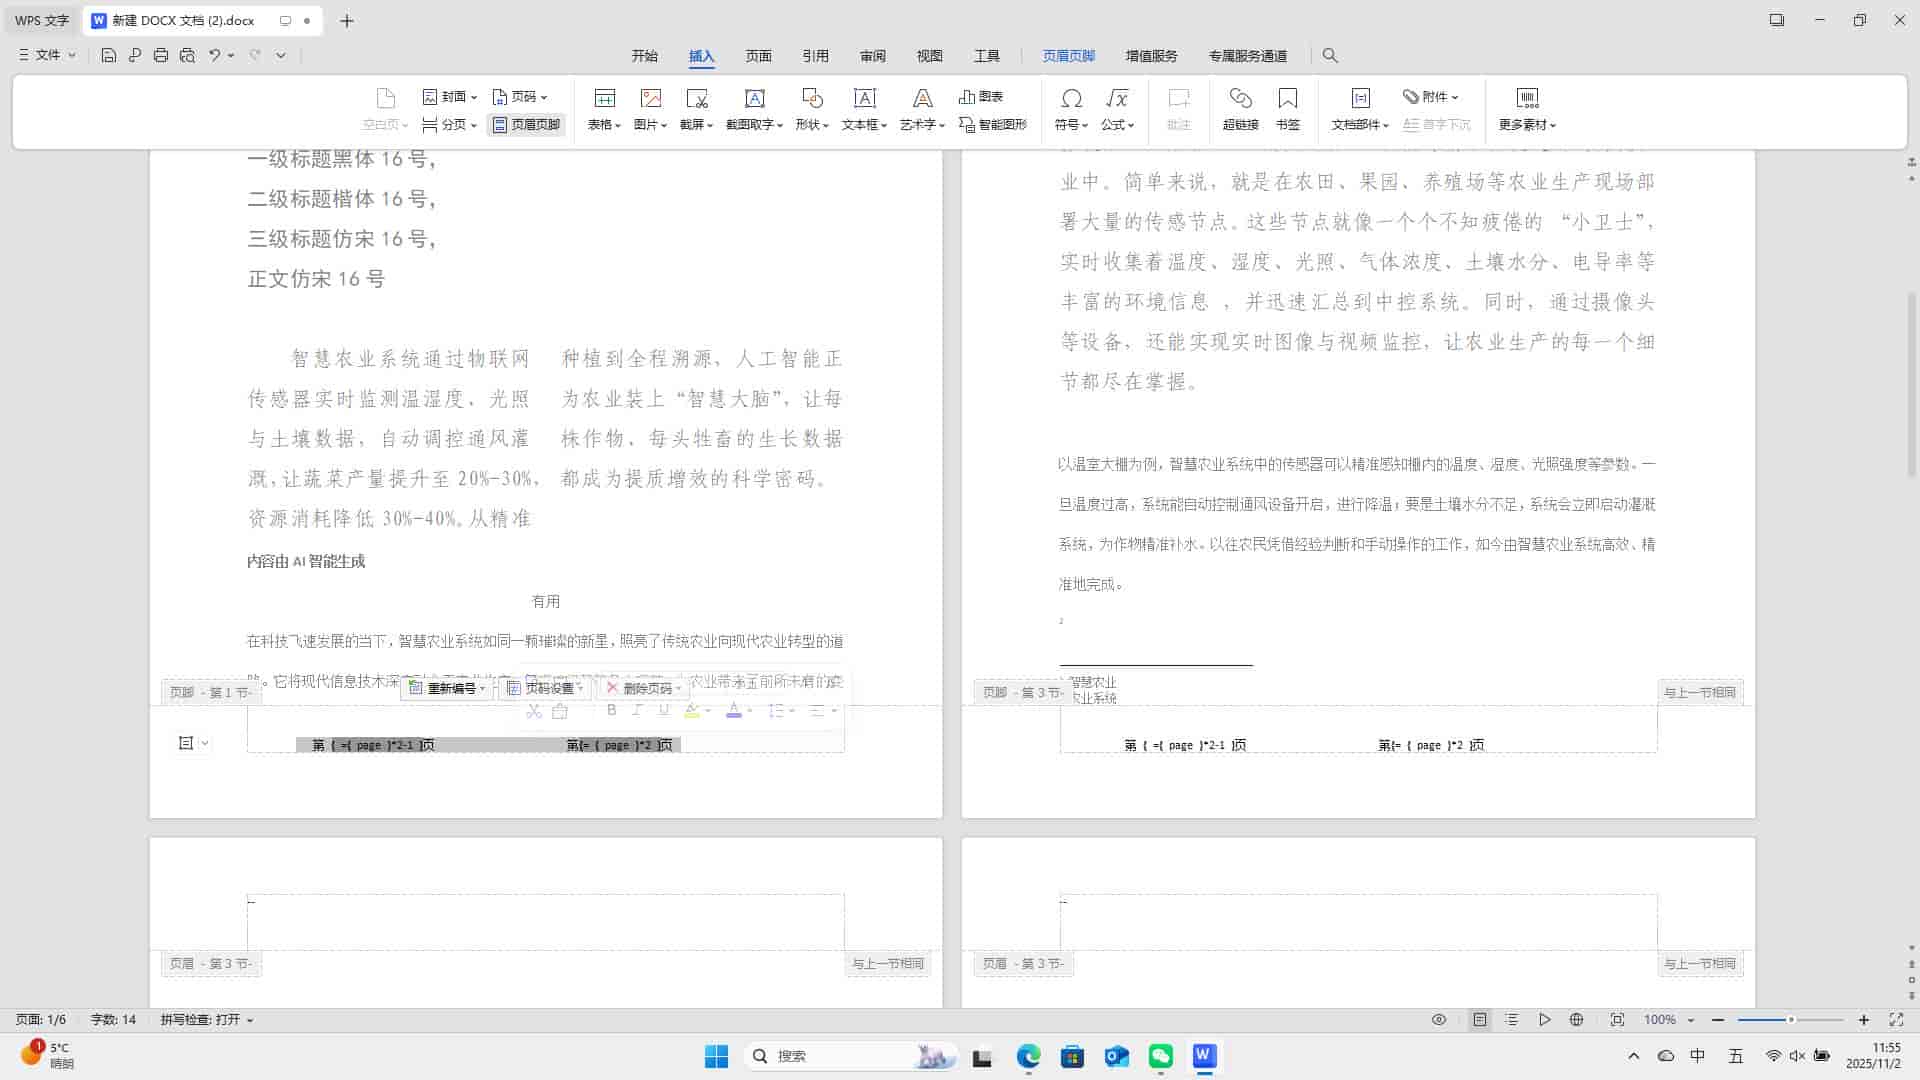Viewport: 1920px width, 1080px height.
Task: Open WeChat from the taskbar
Action: [1161, 1056]
